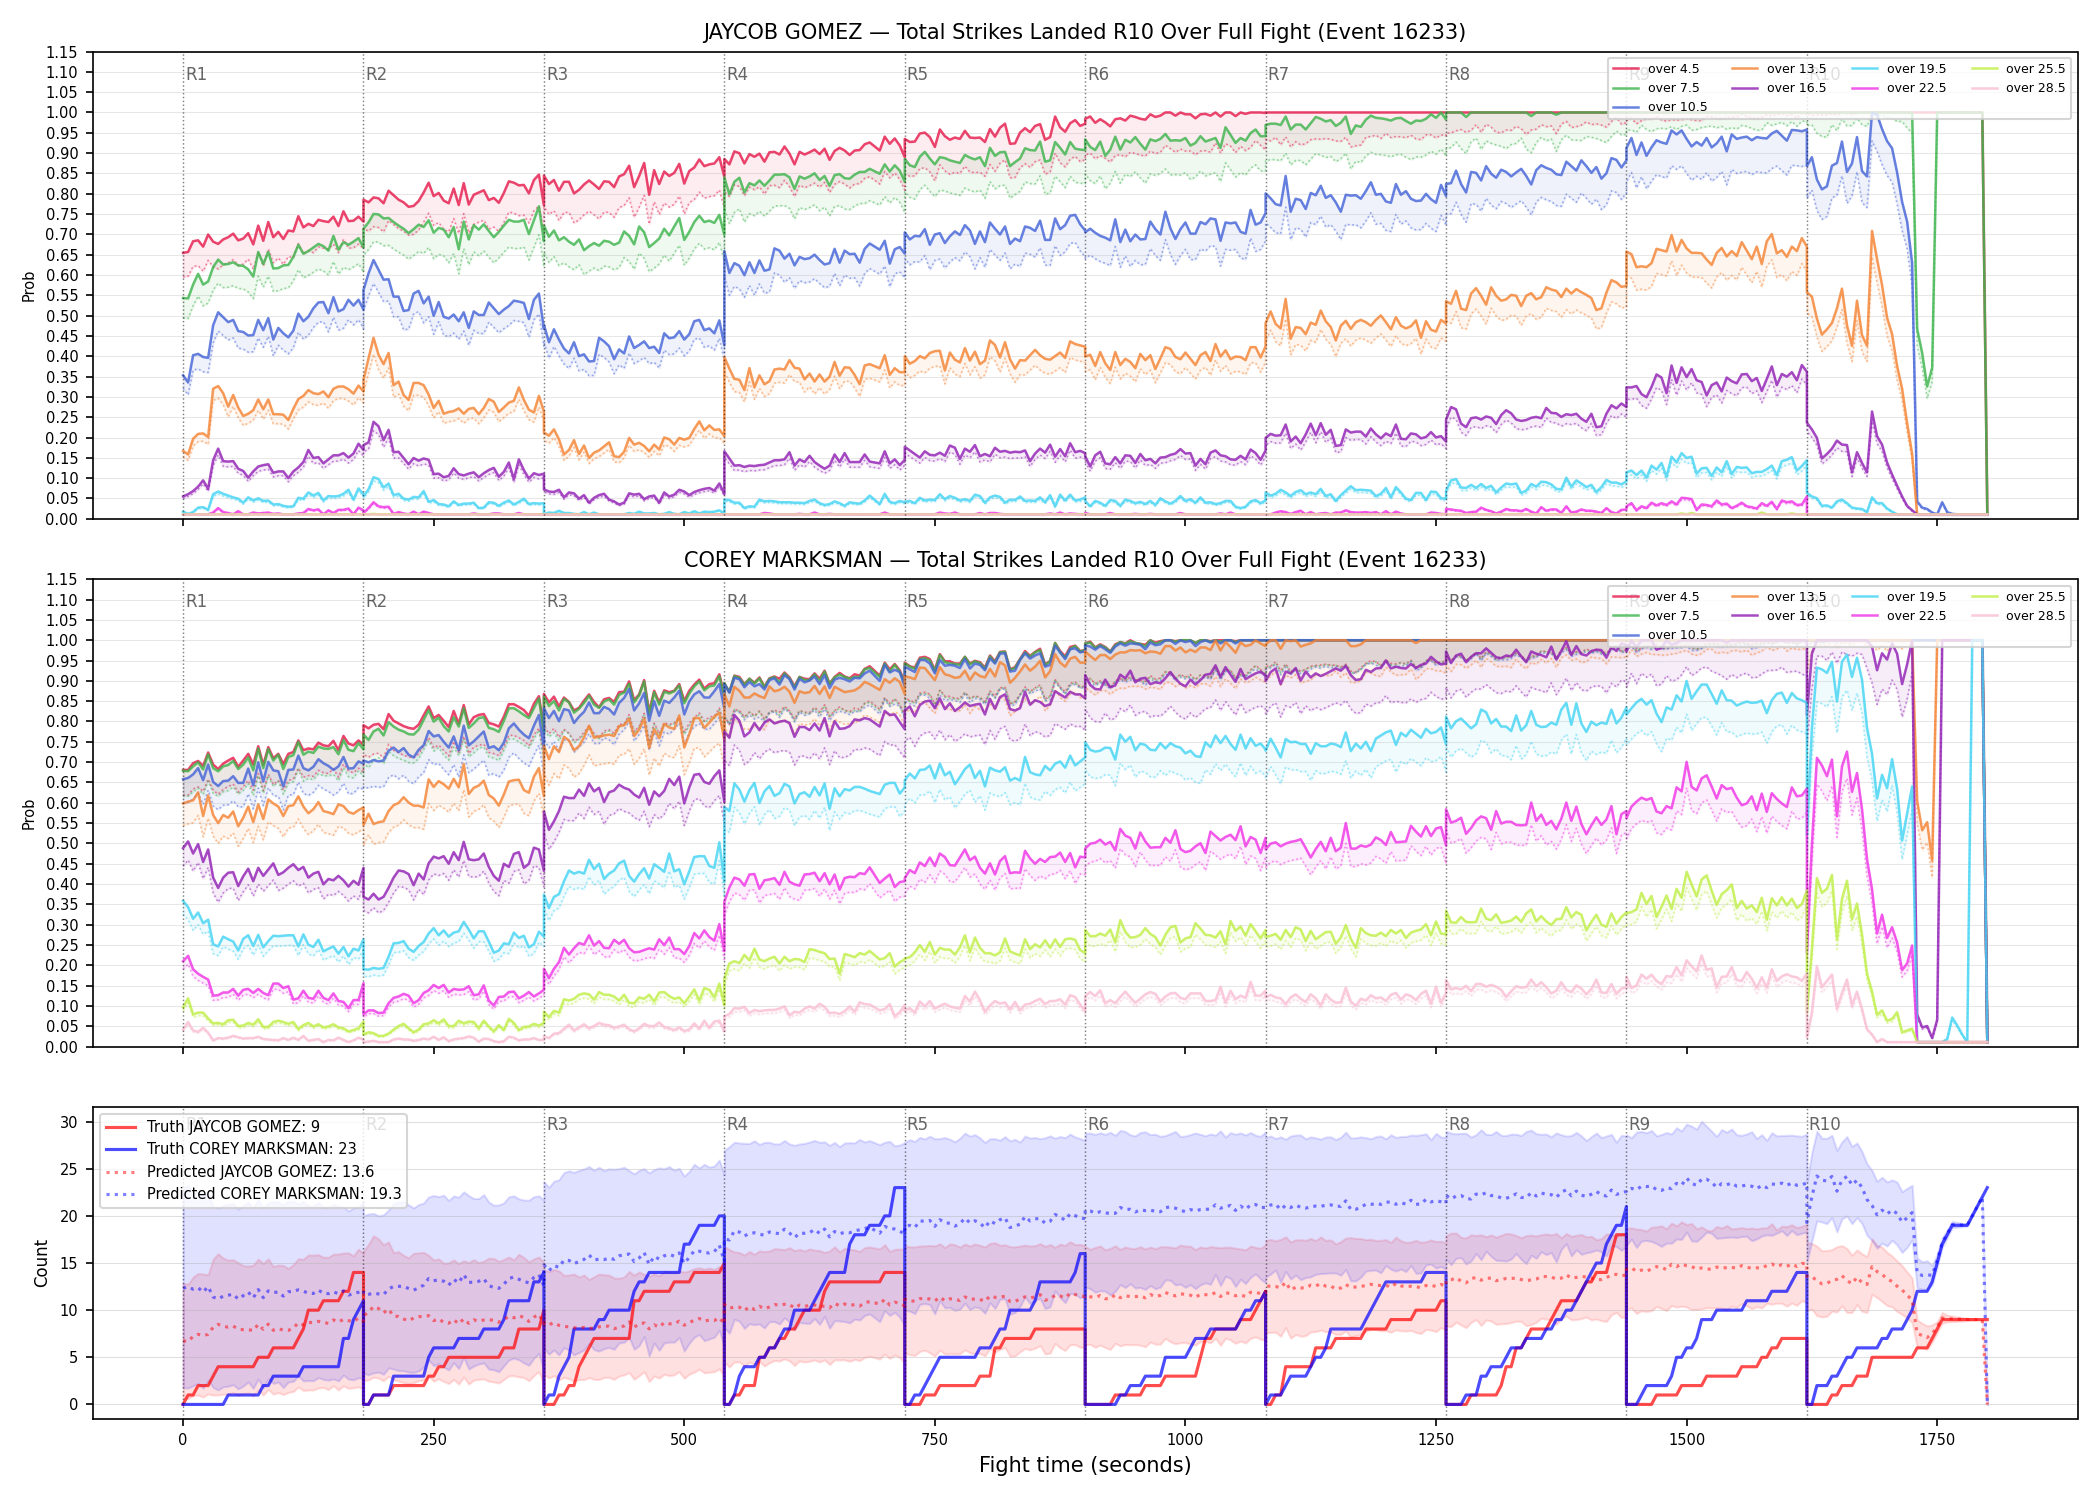This screenshot has height=1500, width=2100.
Task: Click the R1 marker in Gomez chart
Action: point(196,74)
